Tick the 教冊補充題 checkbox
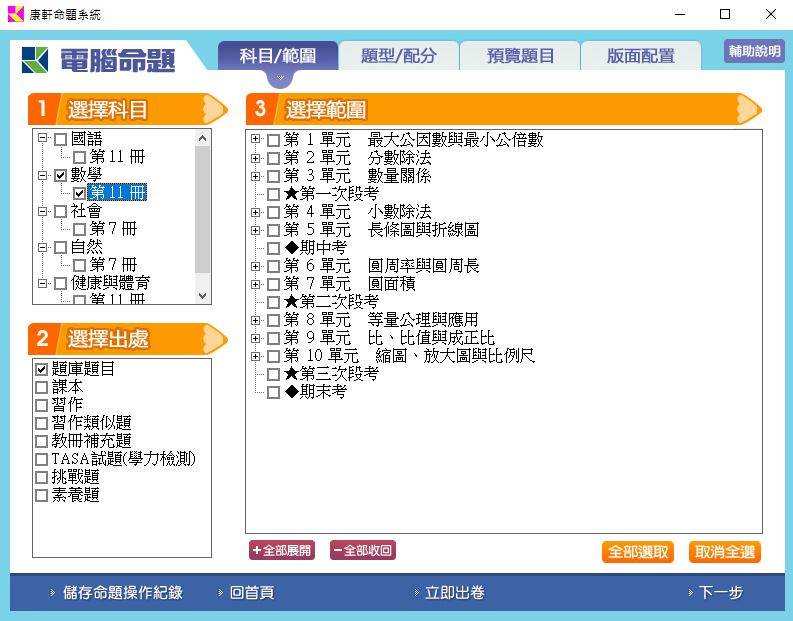This screenshot has width=793, height=621. (x=41, y=441)
